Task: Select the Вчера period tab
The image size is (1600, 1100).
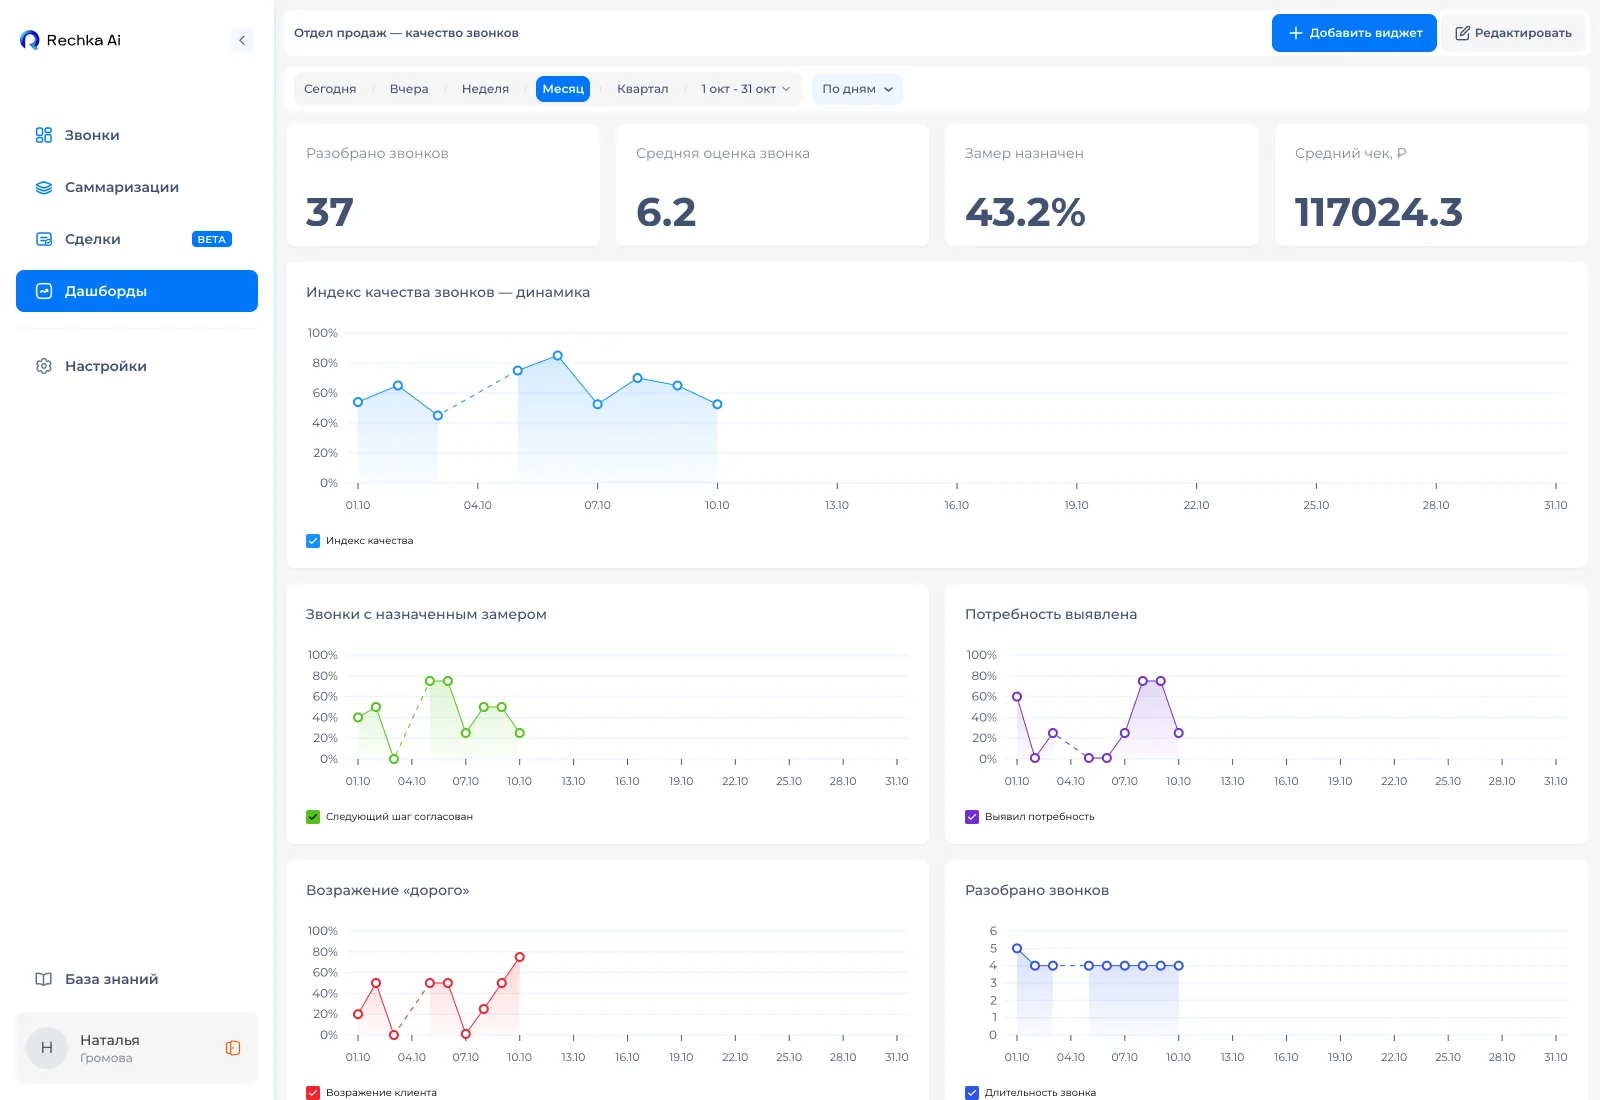Action: pyautogui.click(x=409, y=89)
